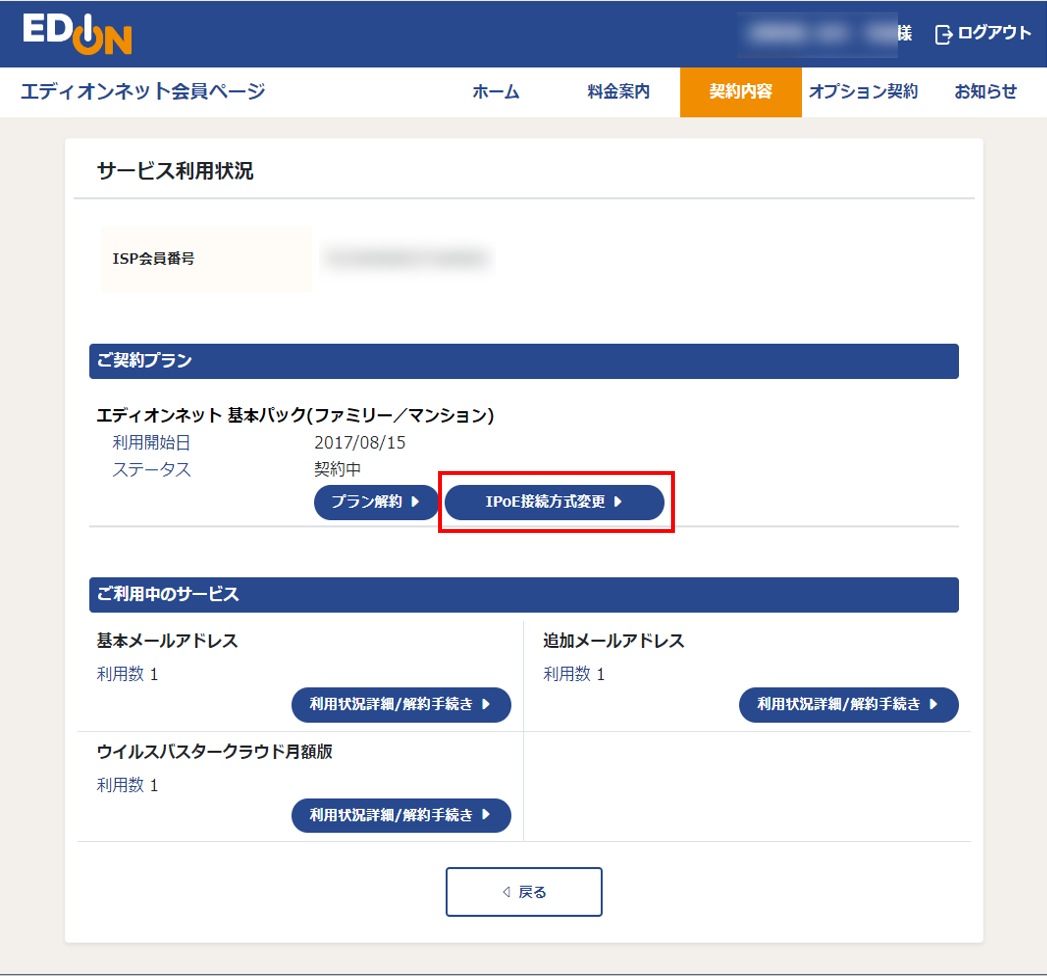Viewport: 1047px width, 976px height.
Task: Click the エディオンネット会員ページ site title
Action: pyautogui.click(x=143, y=92)
